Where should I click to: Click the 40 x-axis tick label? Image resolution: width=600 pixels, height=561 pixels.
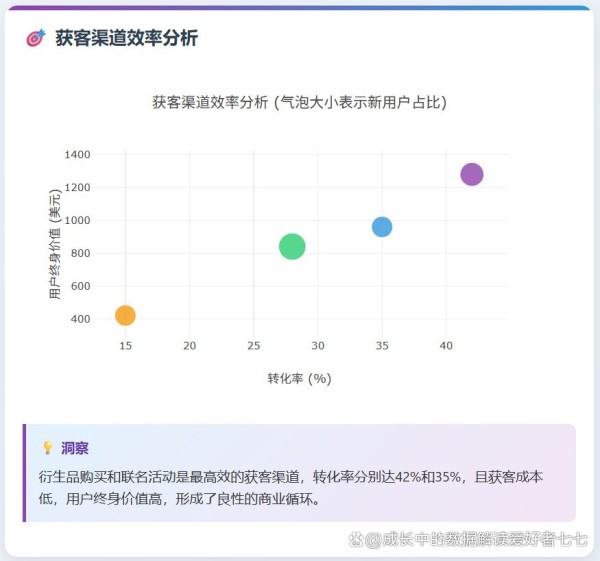[x=446, y=345]
